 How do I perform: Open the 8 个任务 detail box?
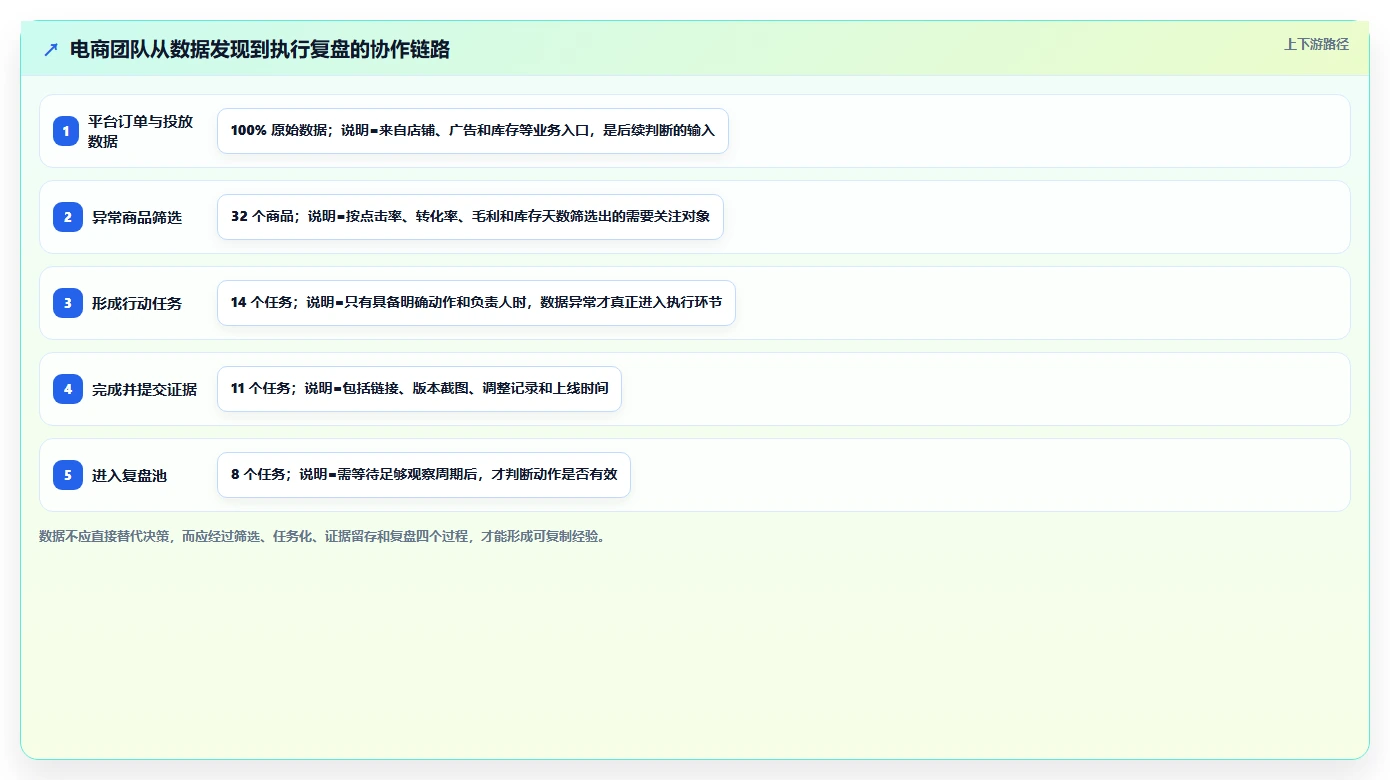tap(424, 475)
